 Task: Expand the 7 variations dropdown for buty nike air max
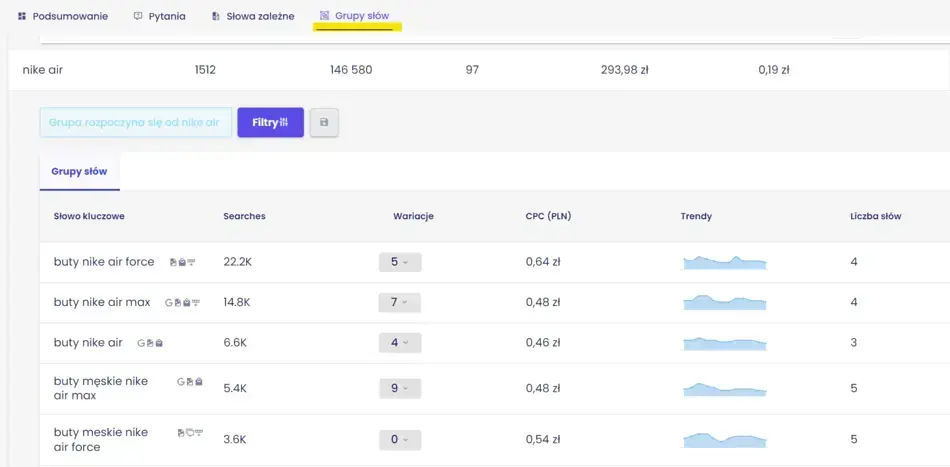coord(399,302)
